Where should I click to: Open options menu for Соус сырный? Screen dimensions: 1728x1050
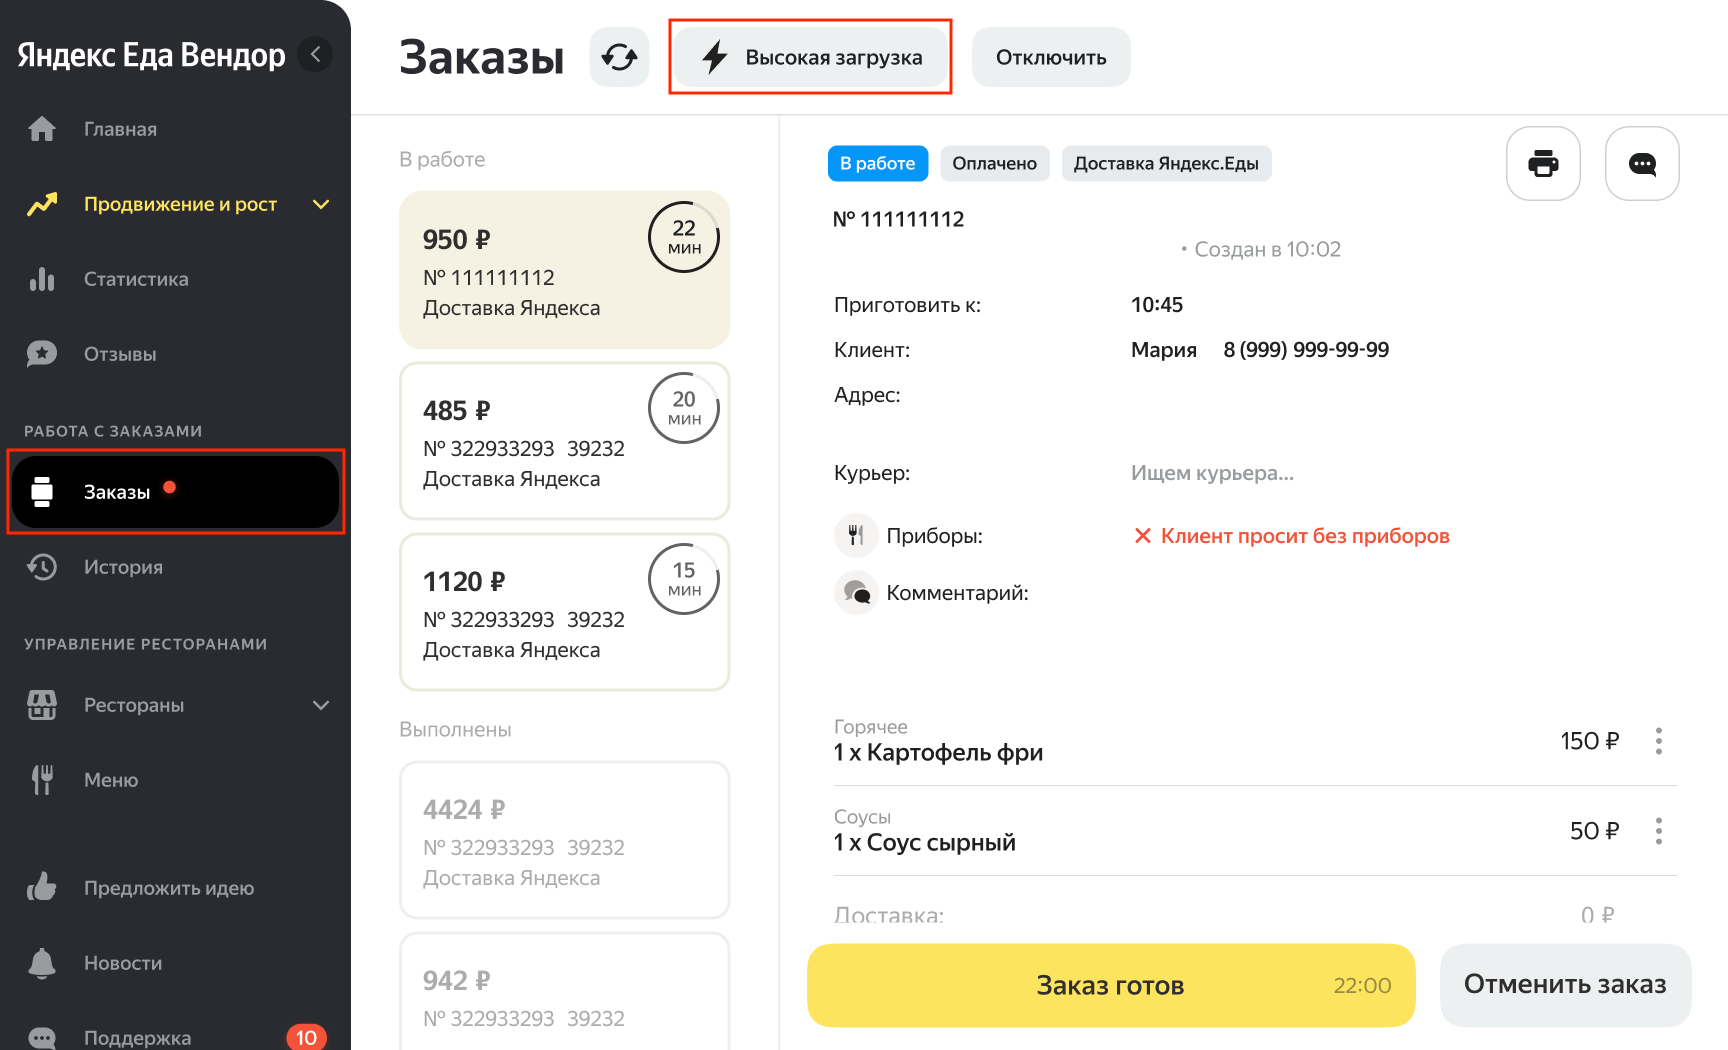[1658, 831]
